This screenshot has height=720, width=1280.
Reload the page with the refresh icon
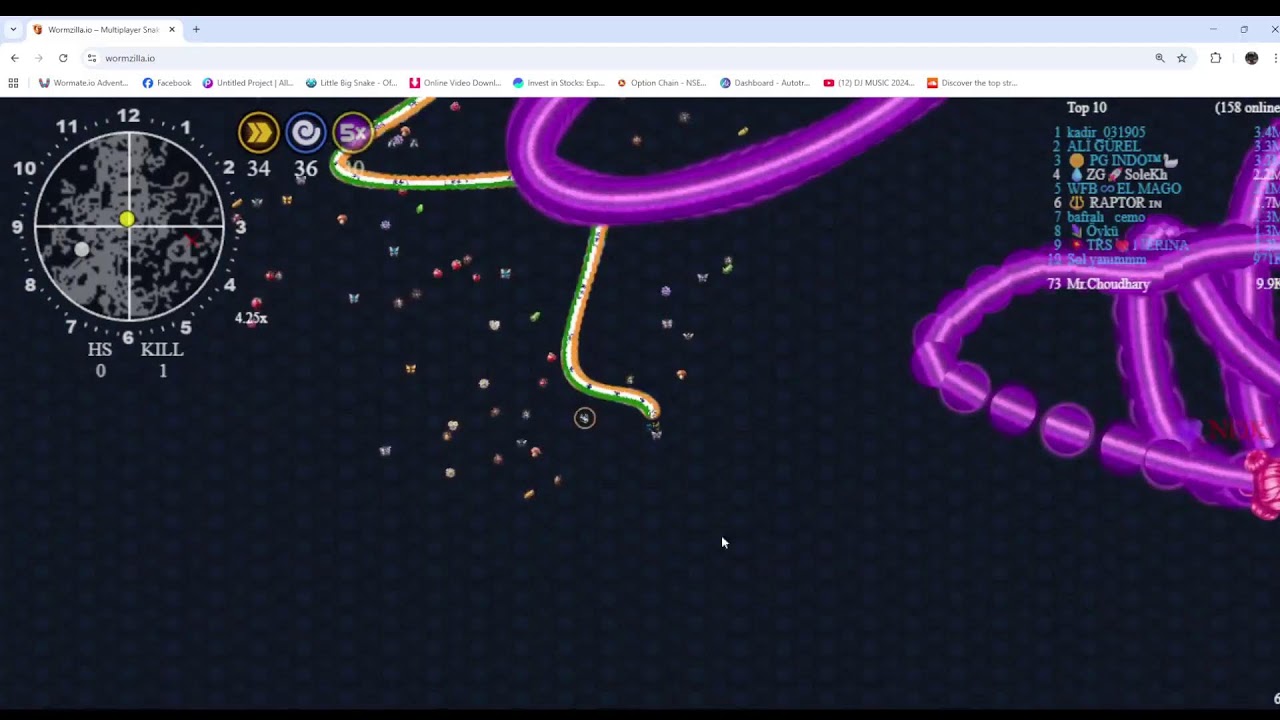[63, 58]
